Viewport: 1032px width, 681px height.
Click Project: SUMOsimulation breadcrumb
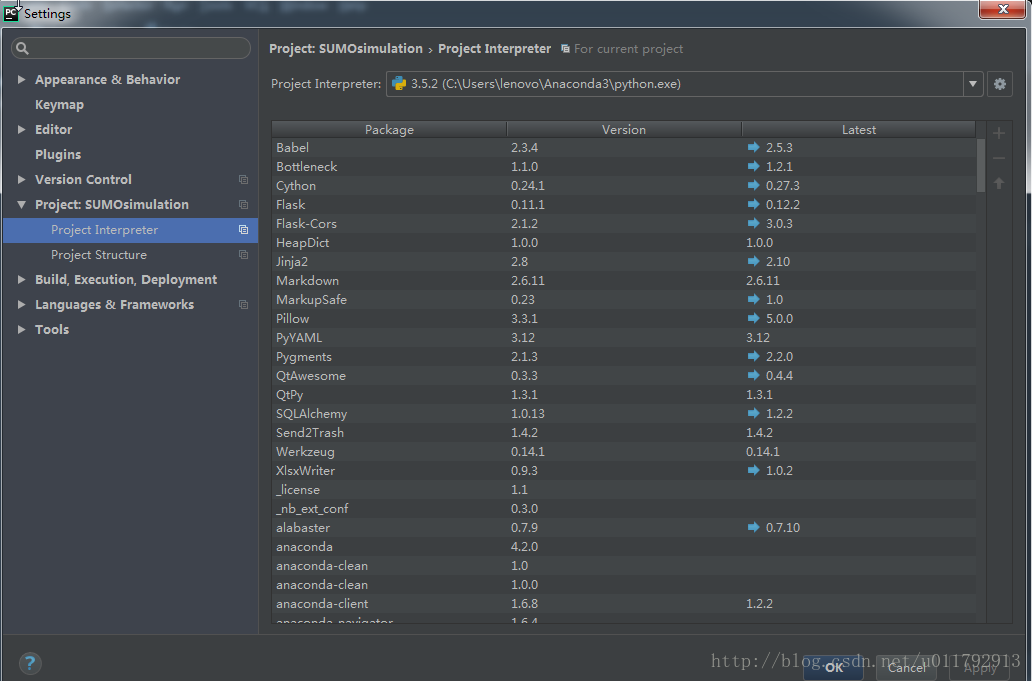pos(346,49)
